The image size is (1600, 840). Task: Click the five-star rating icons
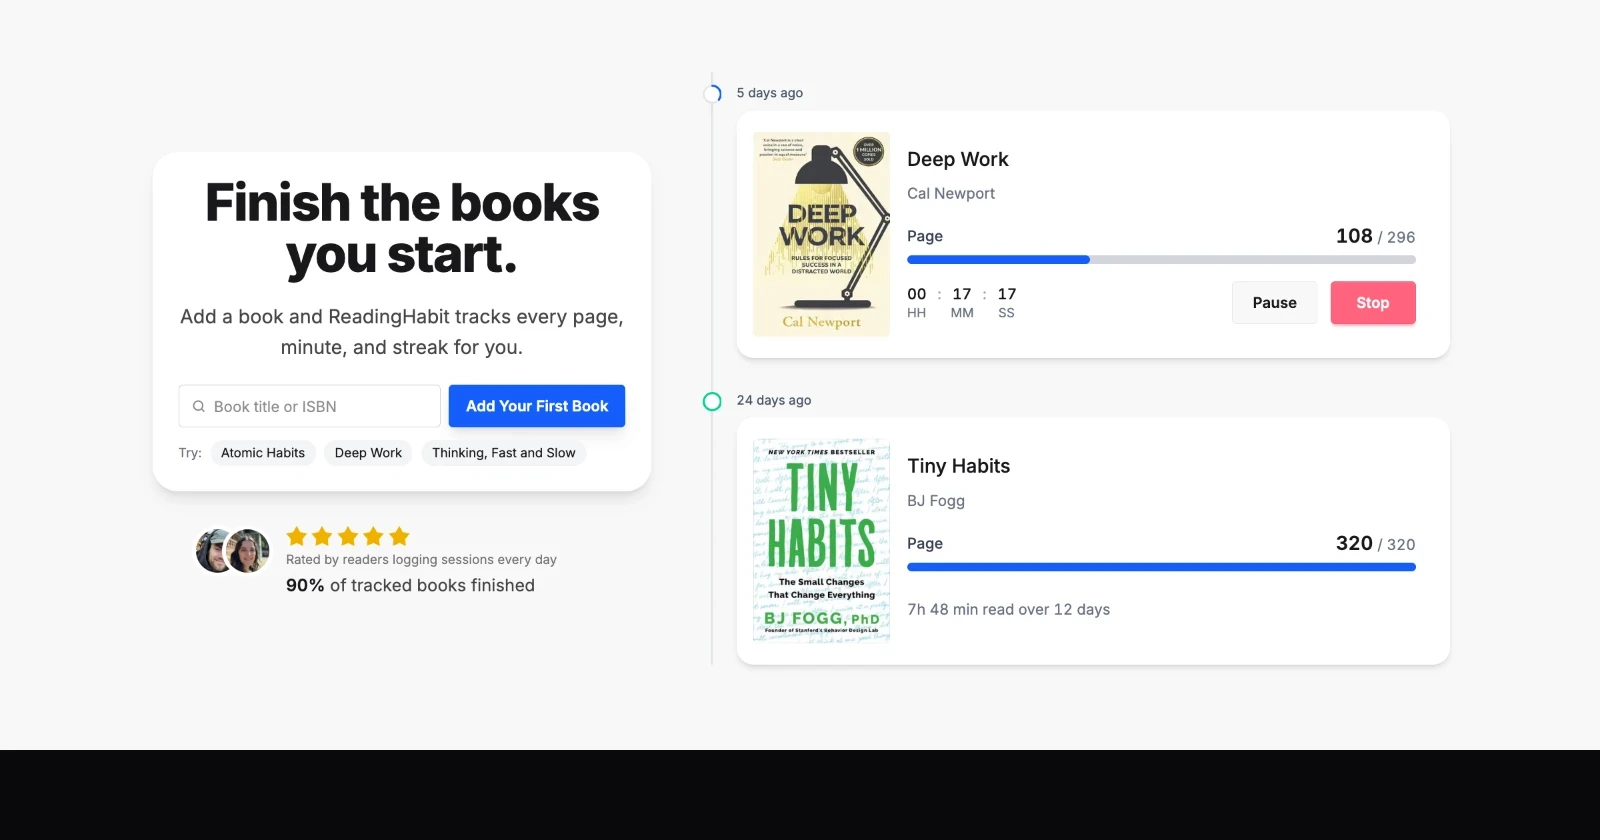[348, 536]
